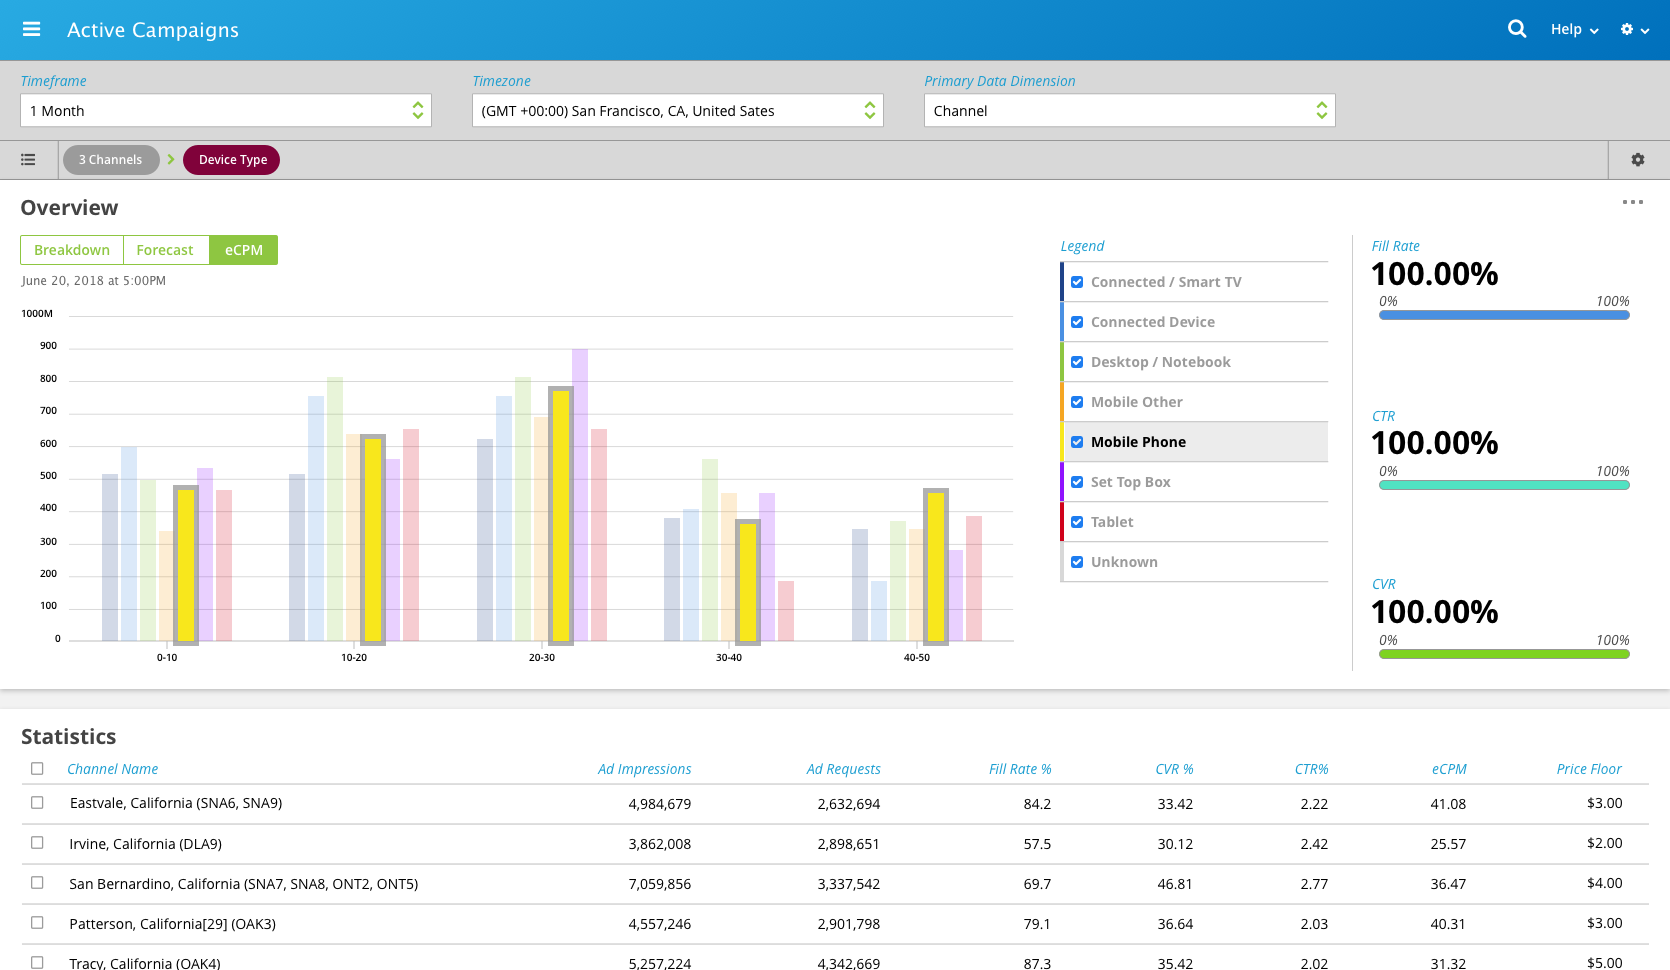Select the Eastvale, California row checkbox

tap(37, 803)
